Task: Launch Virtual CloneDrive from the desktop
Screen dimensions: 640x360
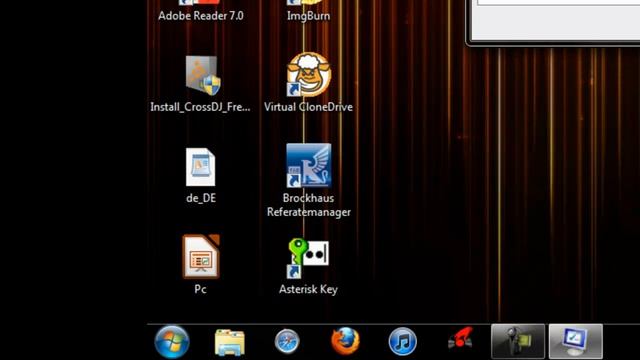Action: pyautogui.click(x=309, y=74)
